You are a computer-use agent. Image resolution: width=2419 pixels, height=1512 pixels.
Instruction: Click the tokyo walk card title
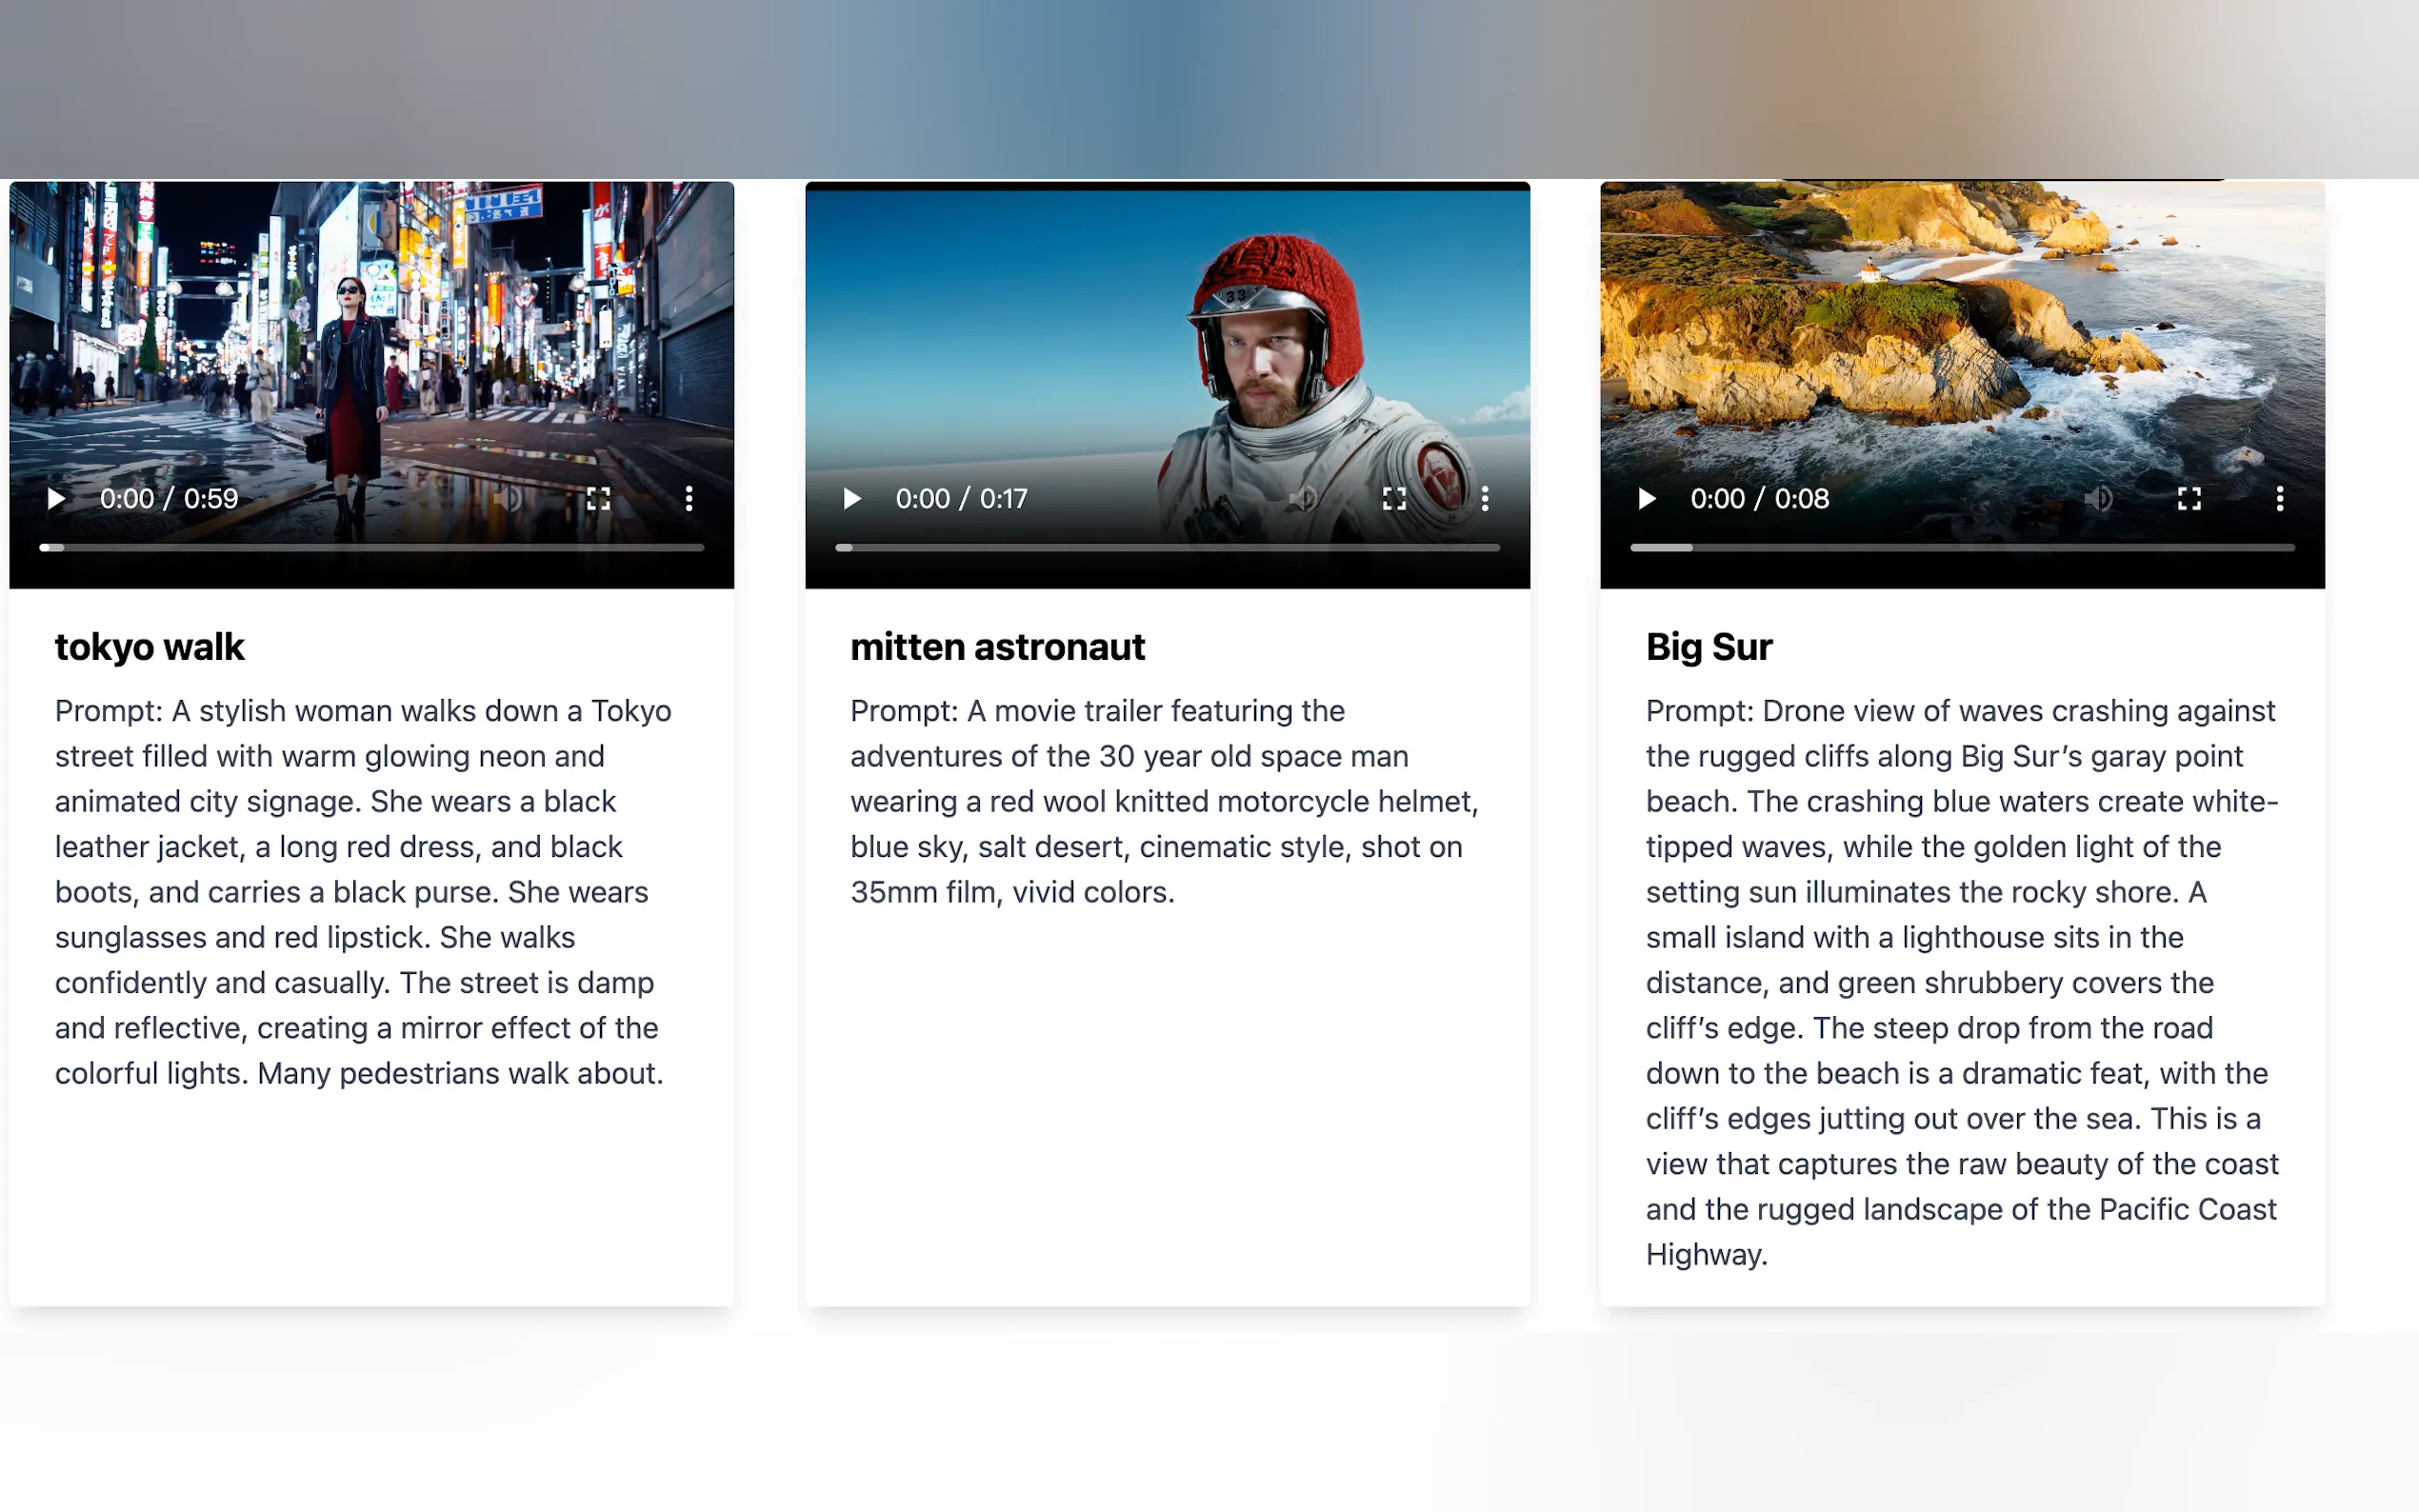tap(150, 647)
